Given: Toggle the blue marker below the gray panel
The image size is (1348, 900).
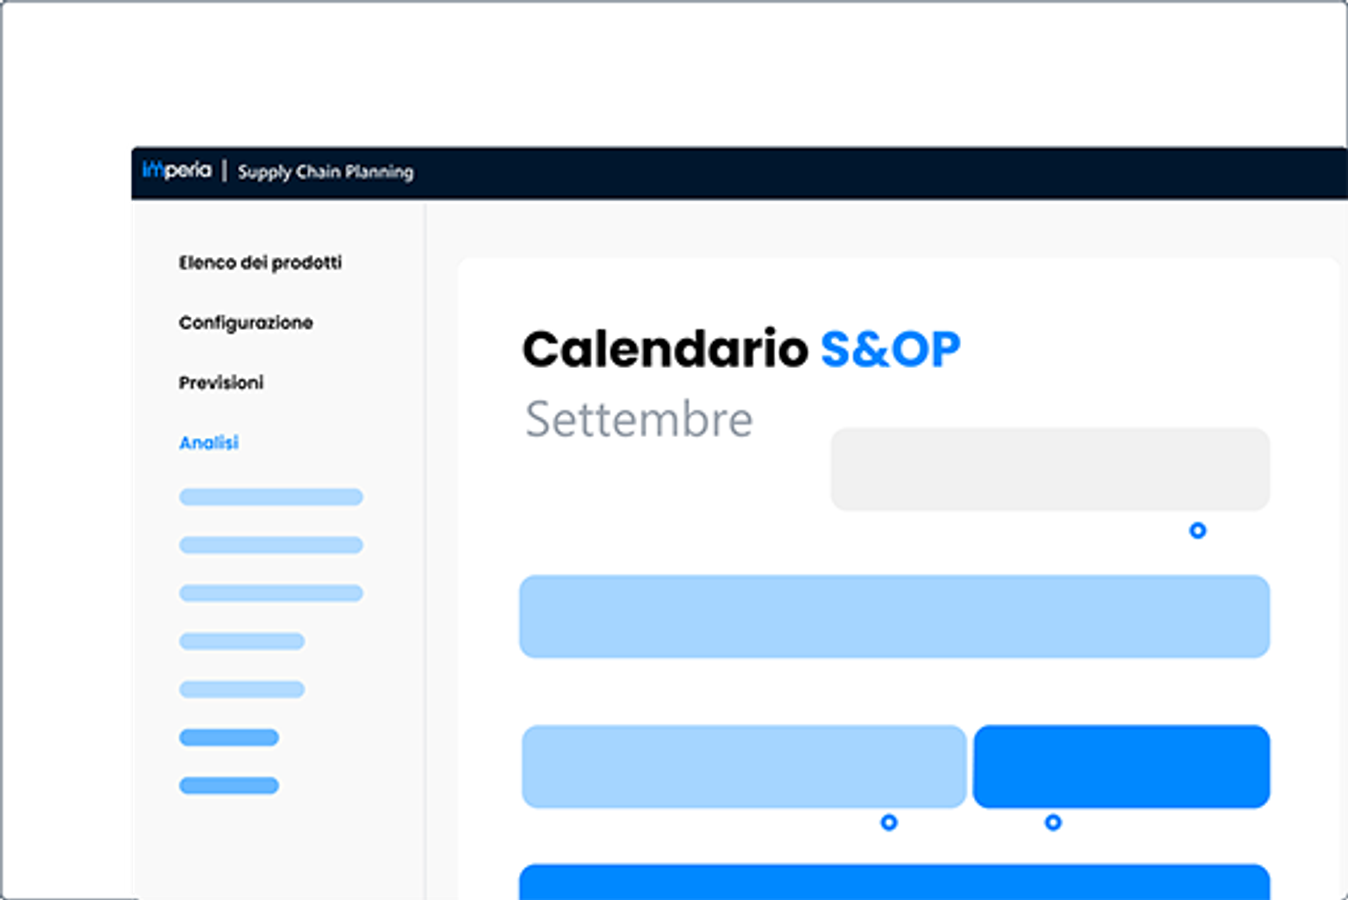Looking at the screenshot, I should click(x=1197, y=531).
